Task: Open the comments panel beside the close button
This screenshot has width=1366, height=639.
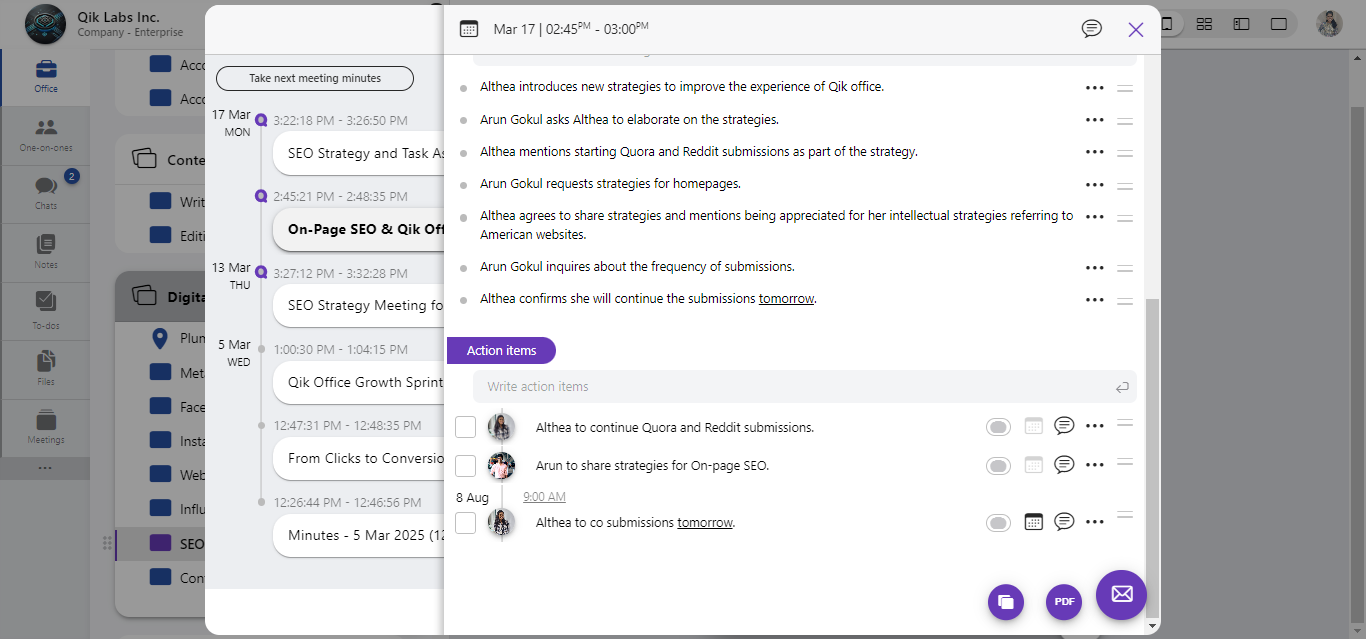Action: click(1091, 28)
